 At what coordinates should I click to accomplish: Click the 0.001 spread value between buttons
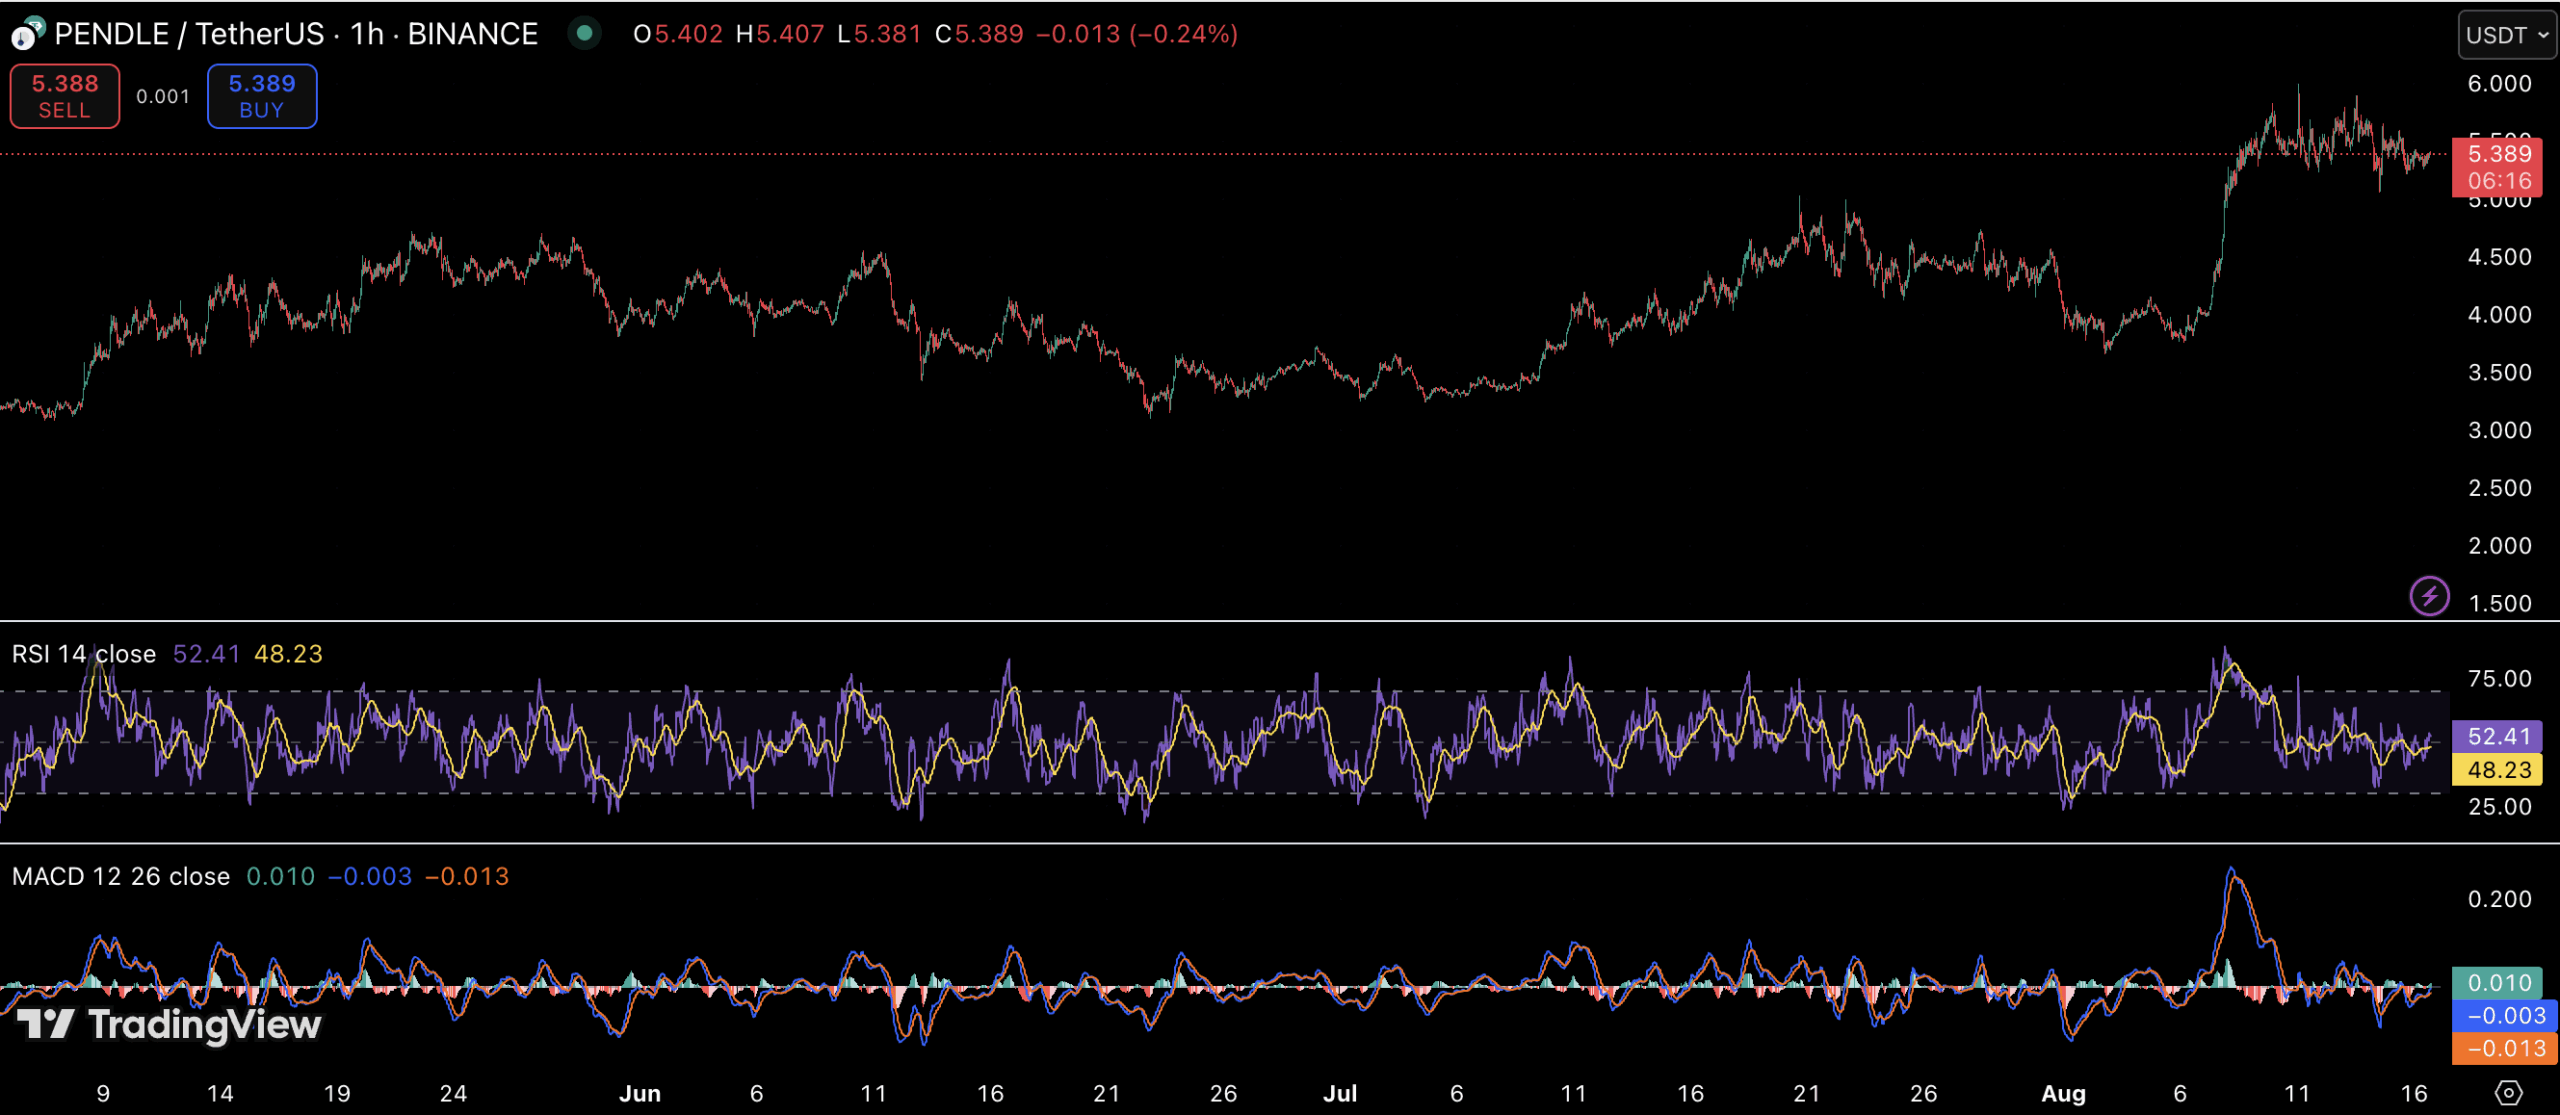pyautogui.click(x=163, y=97)
